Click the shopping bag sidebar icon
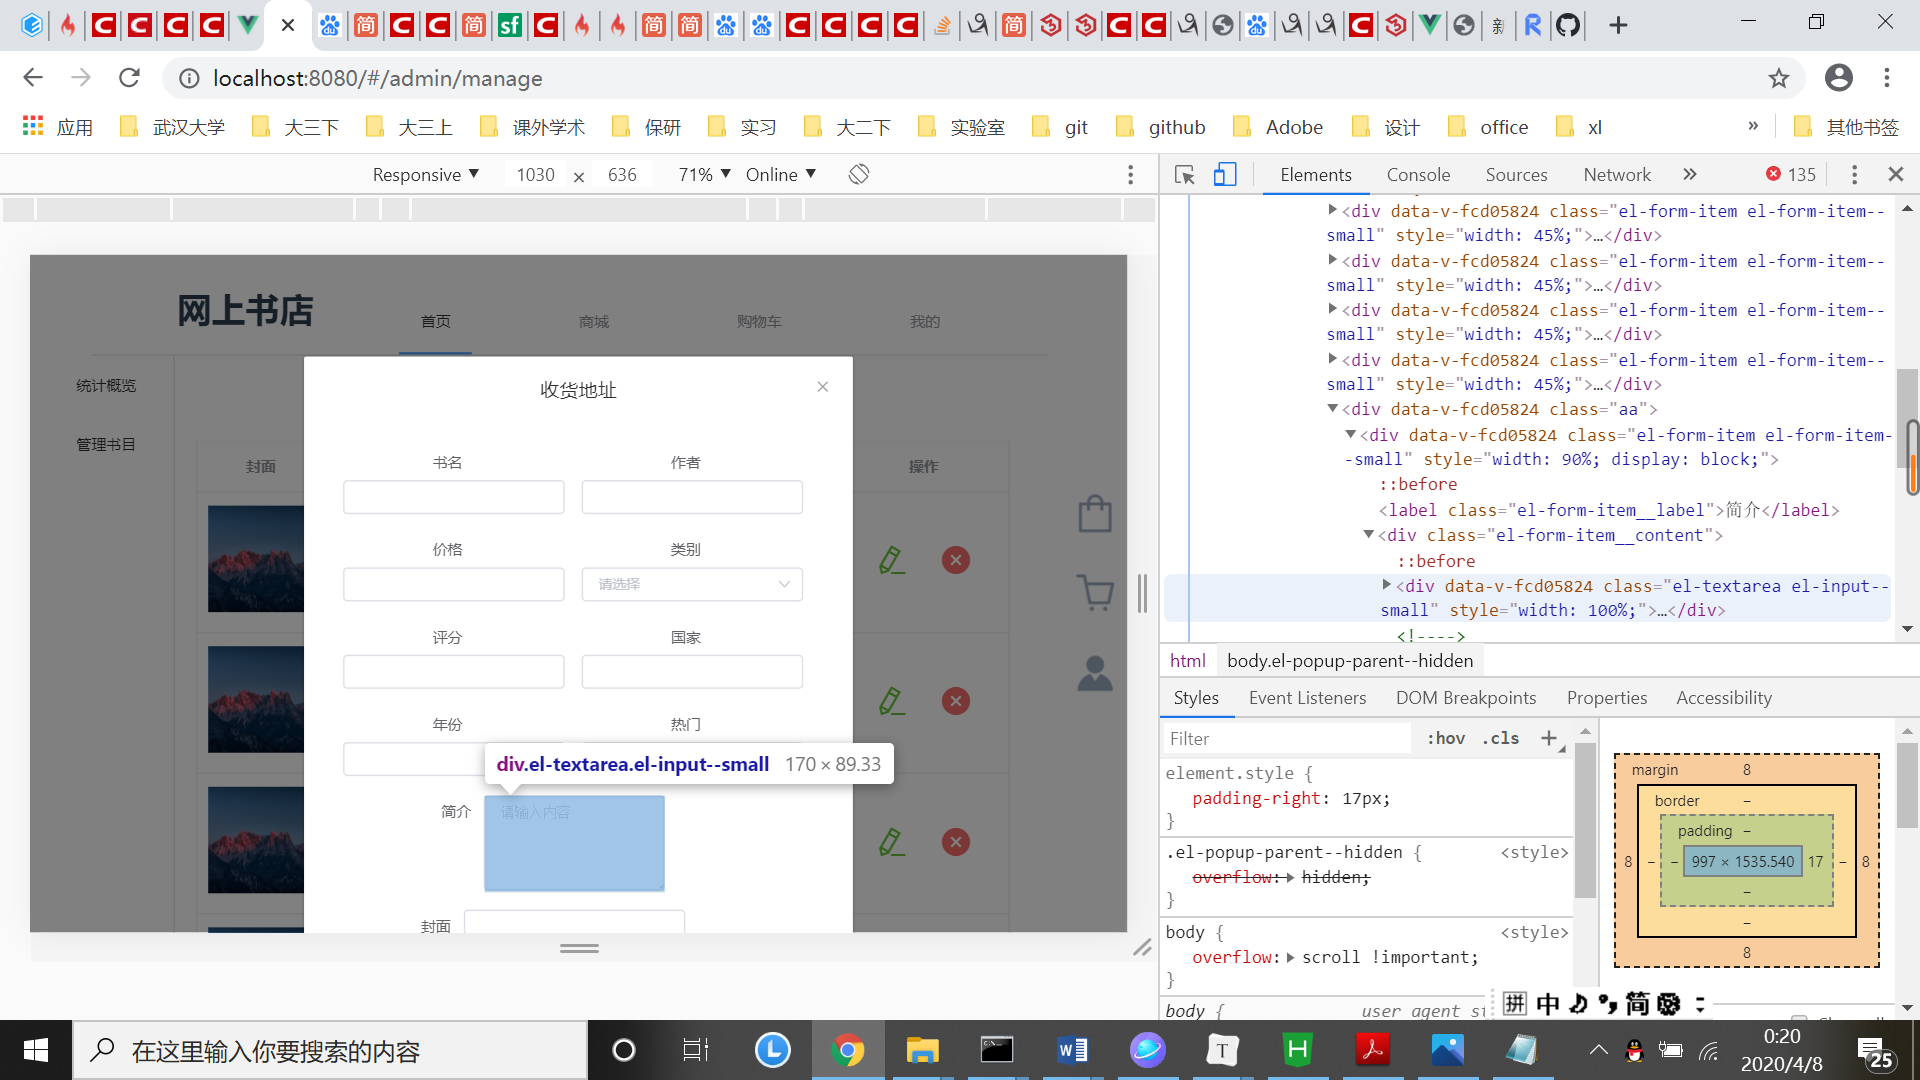The width and height of the screenshot is (1920, 1080). [x=1095, y=514]
